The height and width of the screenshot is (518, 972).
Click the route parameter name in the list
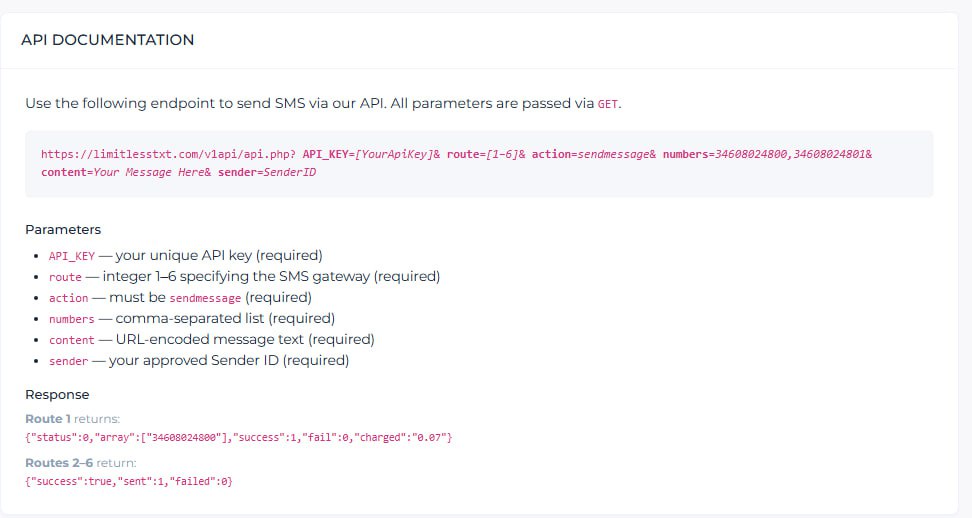coord(65,277)
